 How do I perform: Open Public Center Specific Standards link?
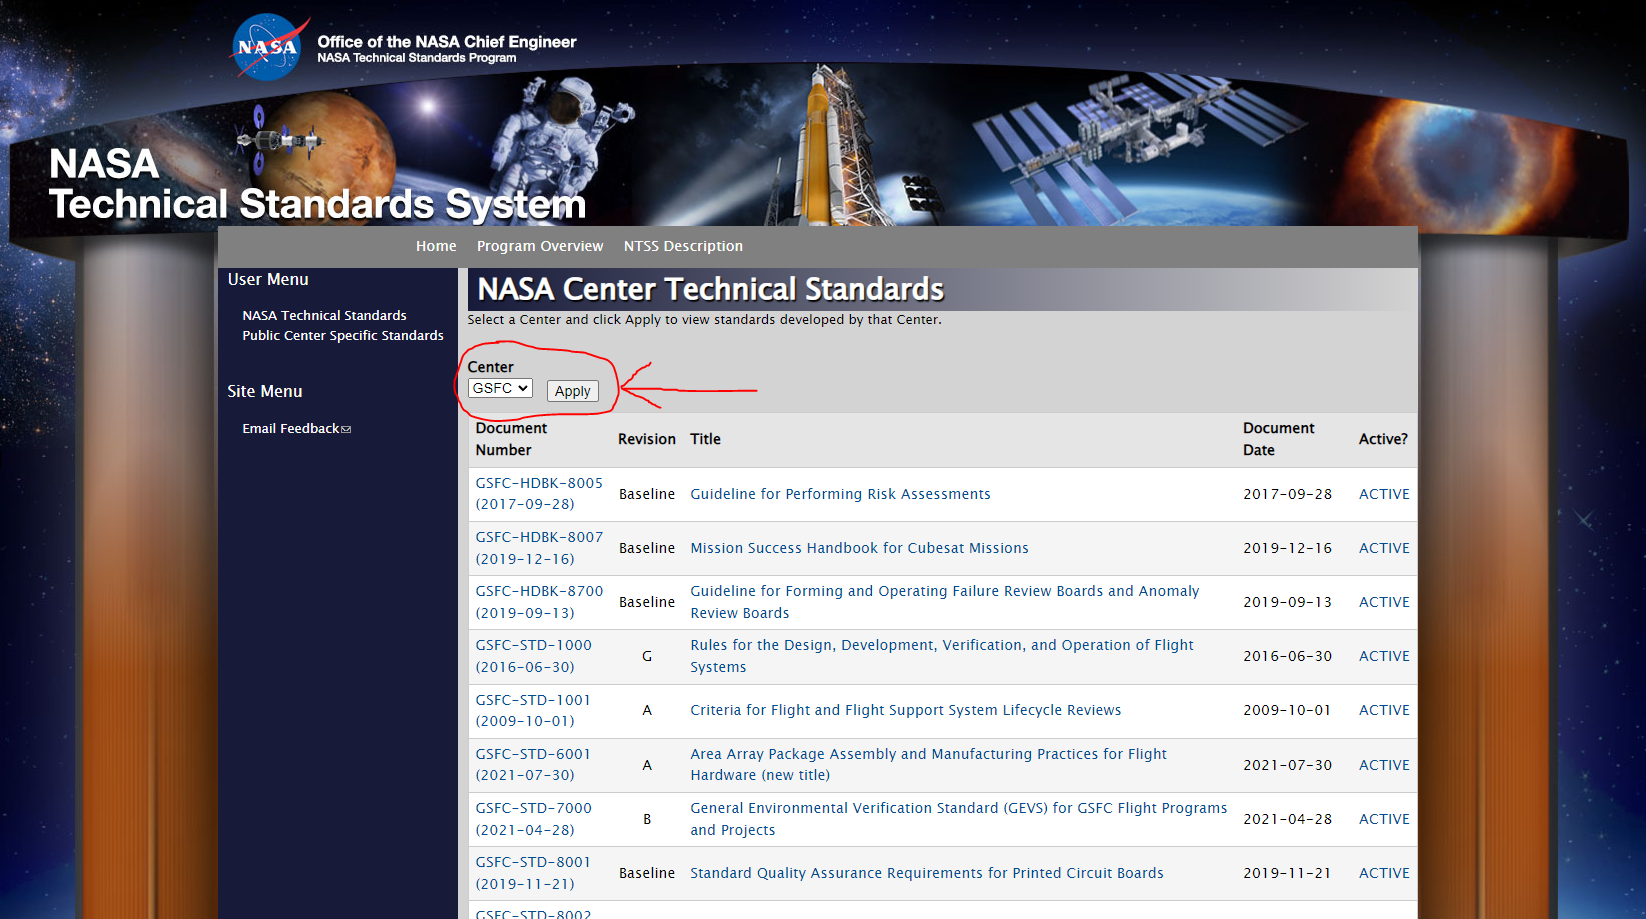coord(342,335)
